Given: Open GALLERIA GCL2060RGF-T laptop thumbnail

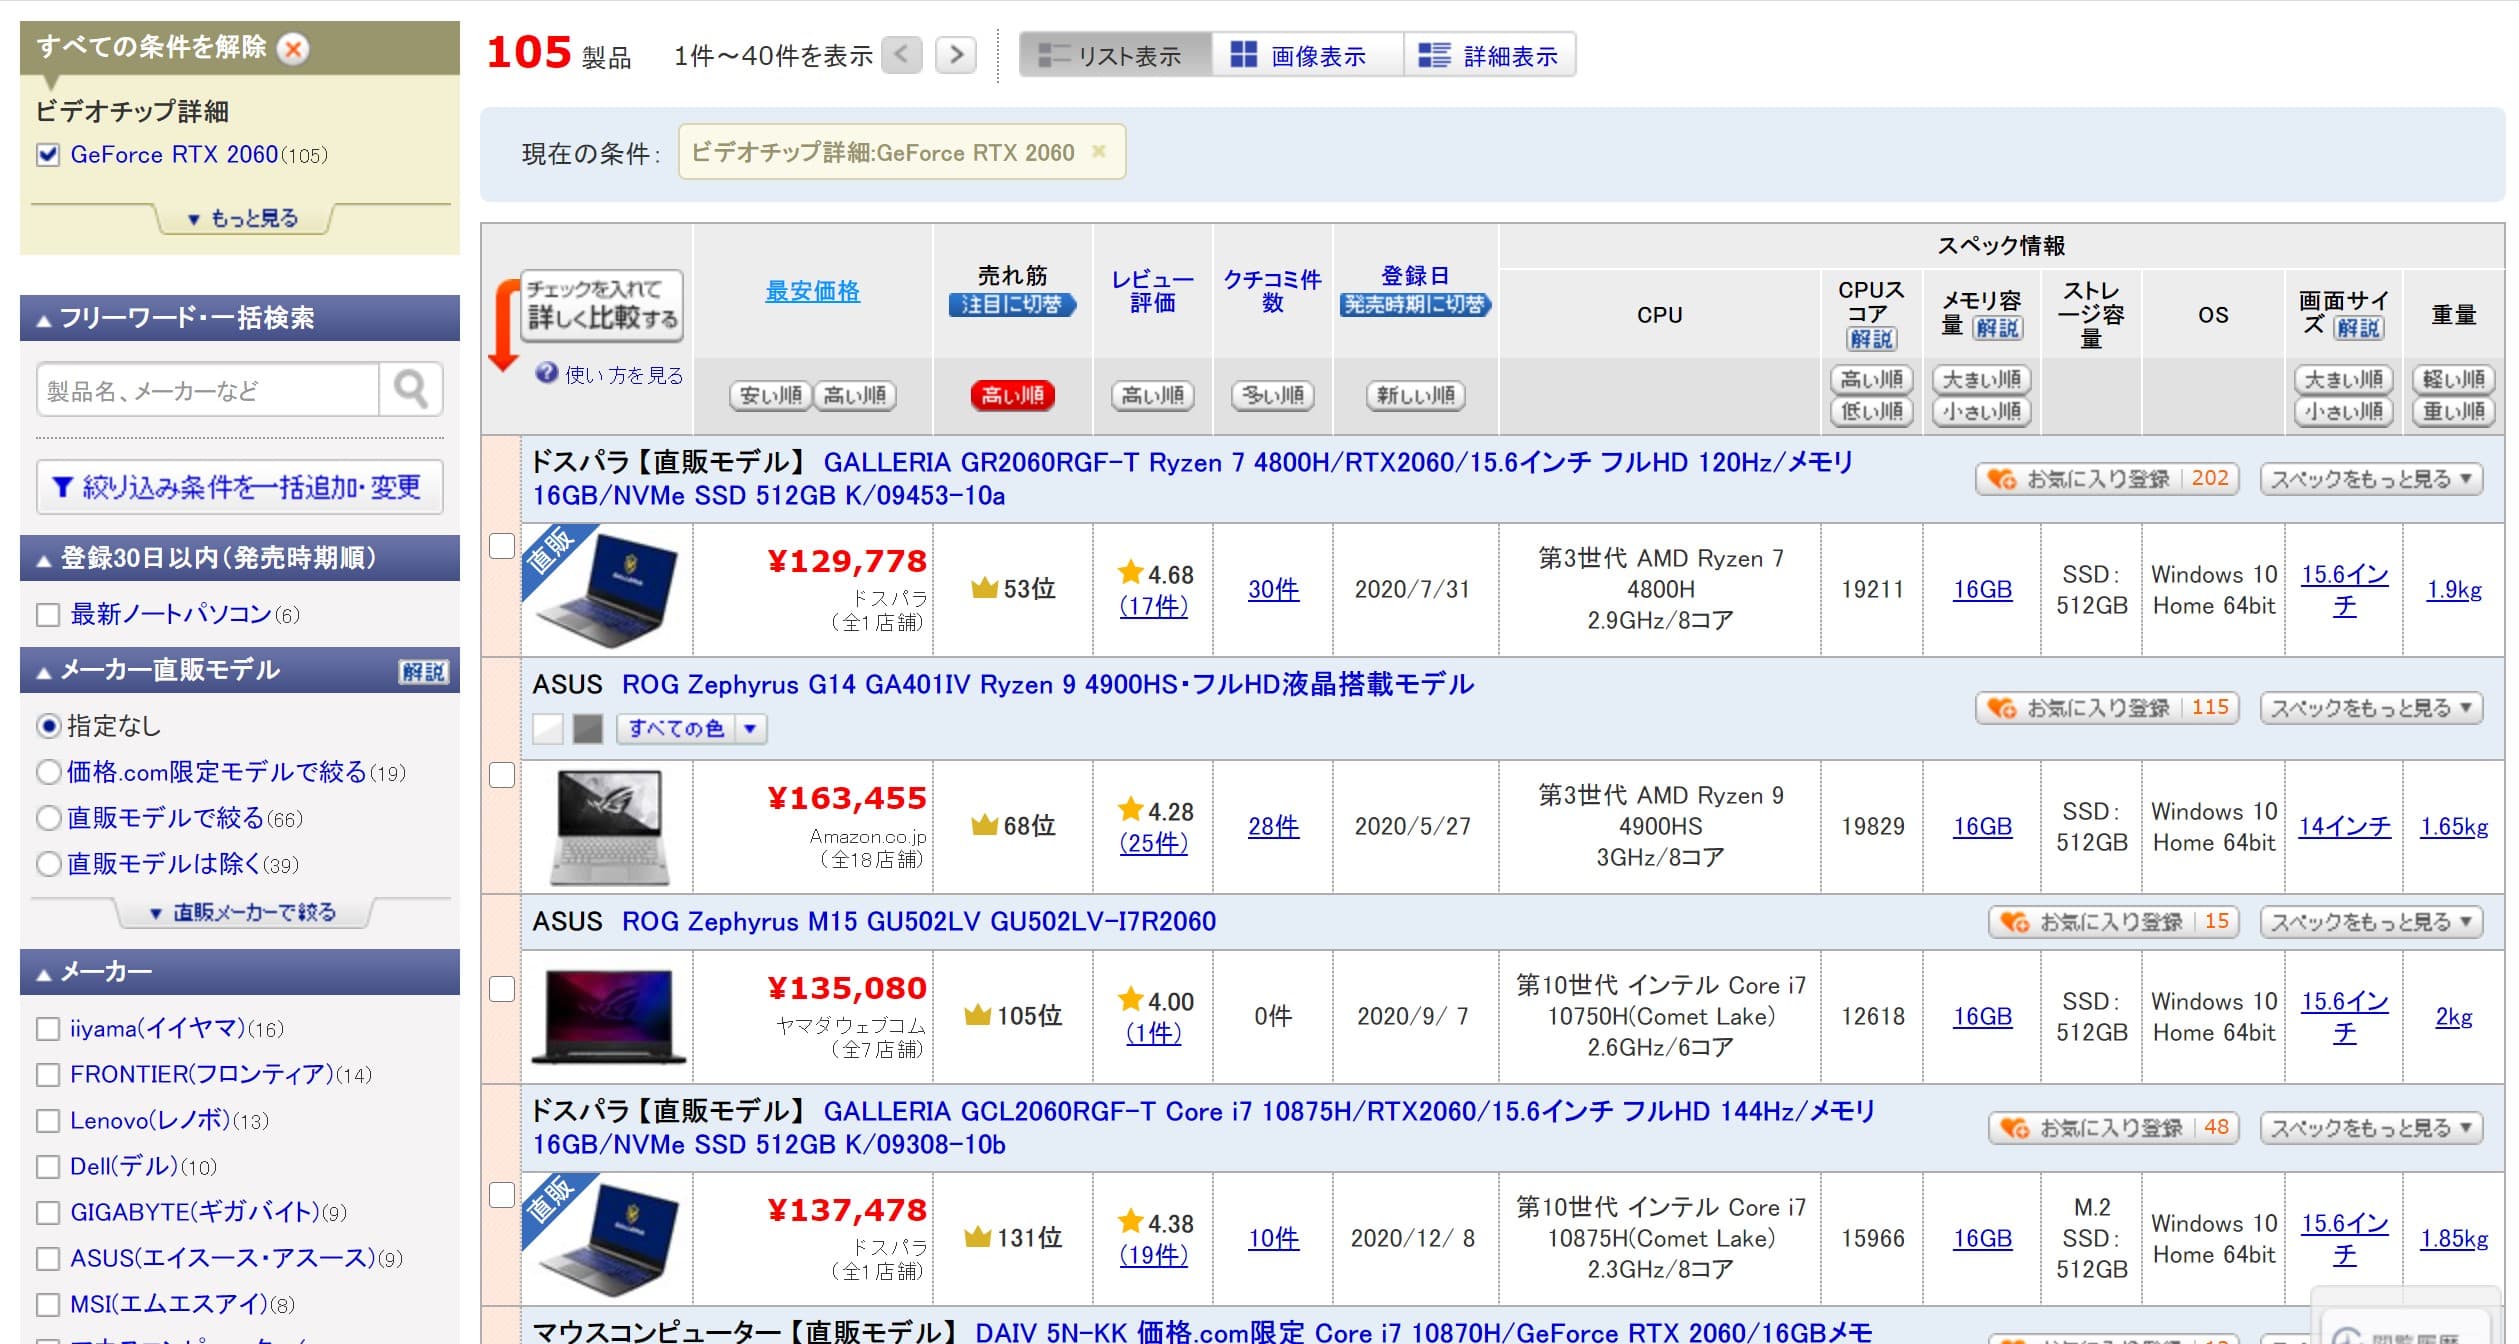Looking at the screenshot, I should (607, 1238).
